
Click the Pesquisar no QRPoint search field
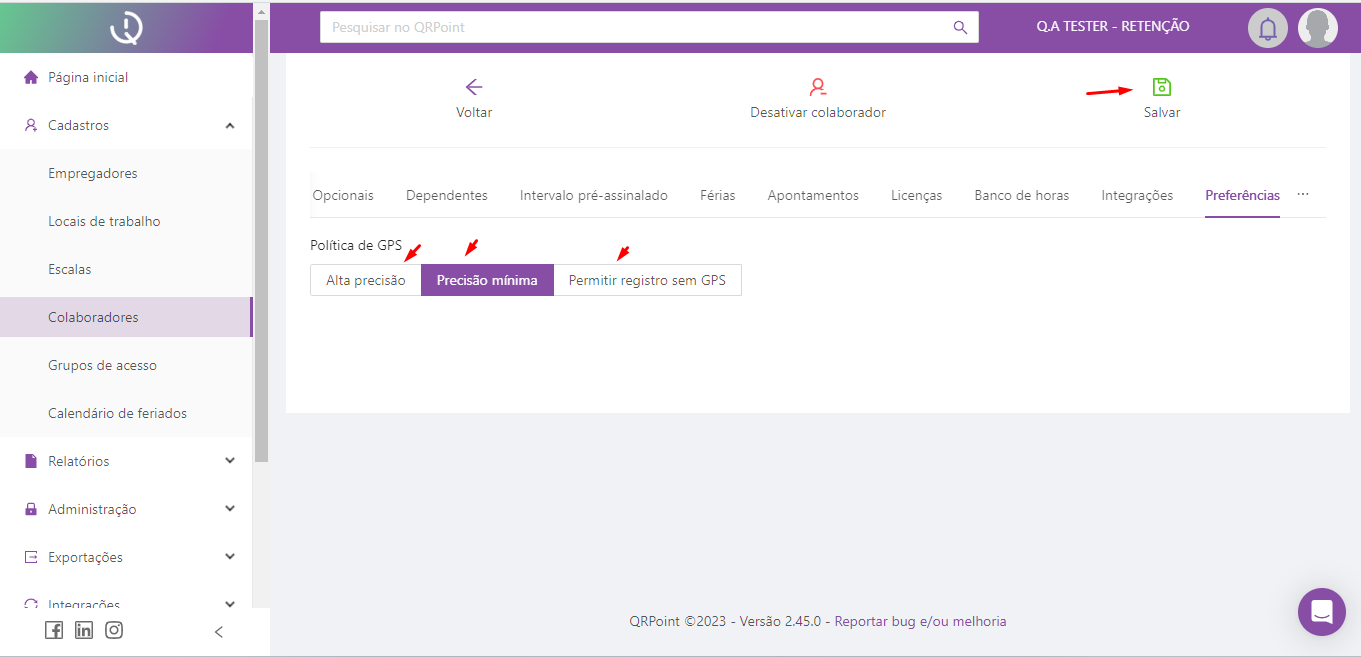(x=635, y=27)
